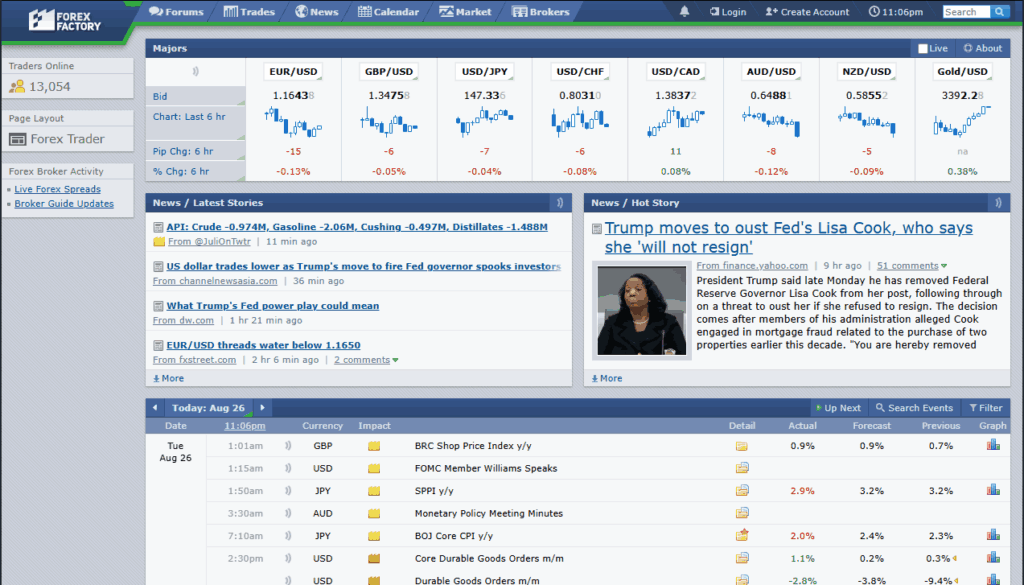Click into the Search input field

click(964, 12)
